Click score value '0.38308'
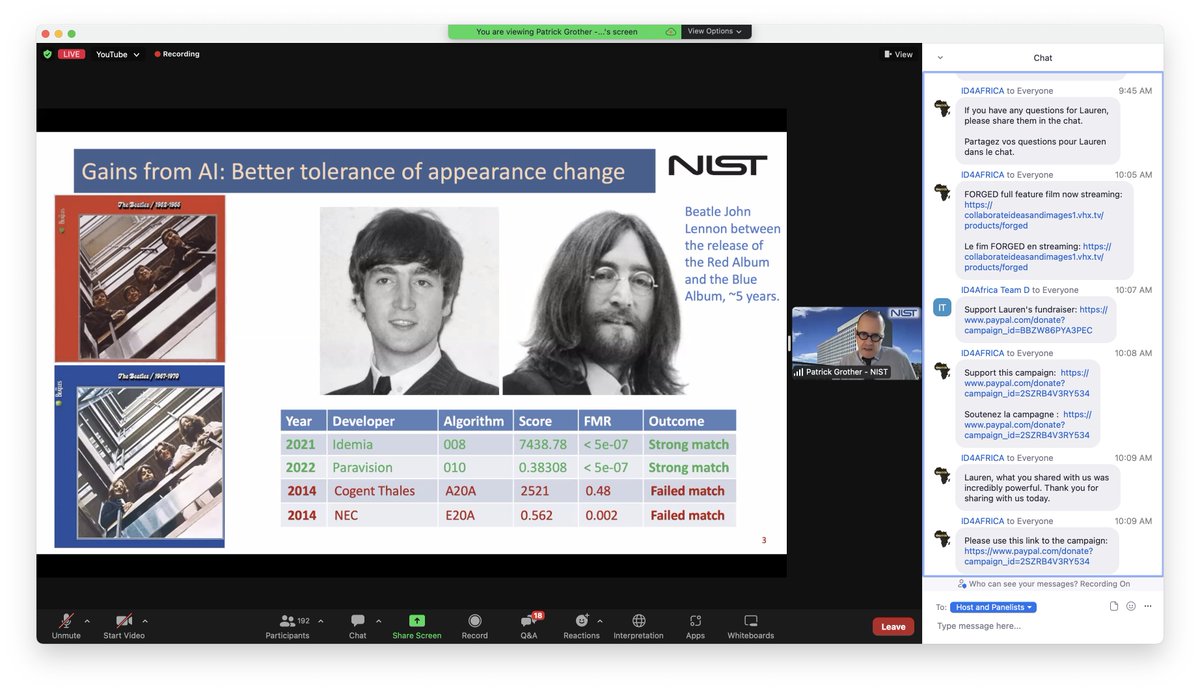The image size is (1200, 692). coord(543,467)
